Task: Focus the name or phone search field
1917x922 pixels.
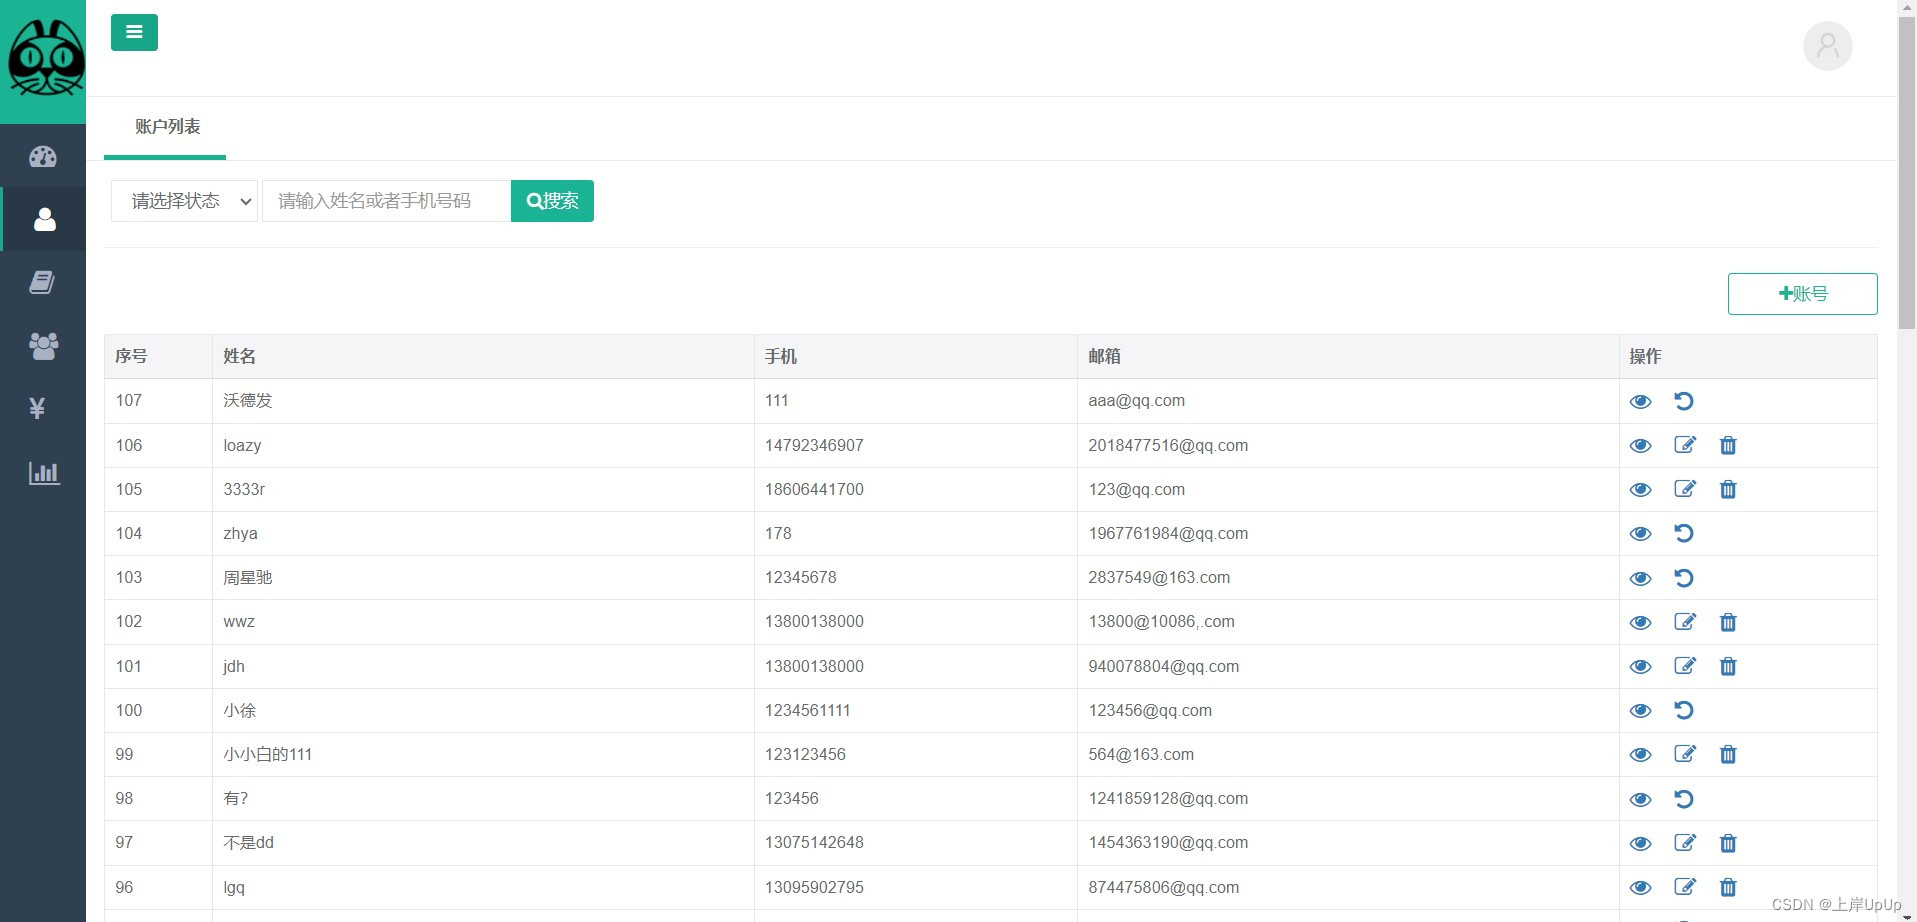Action: coord(386,201)
